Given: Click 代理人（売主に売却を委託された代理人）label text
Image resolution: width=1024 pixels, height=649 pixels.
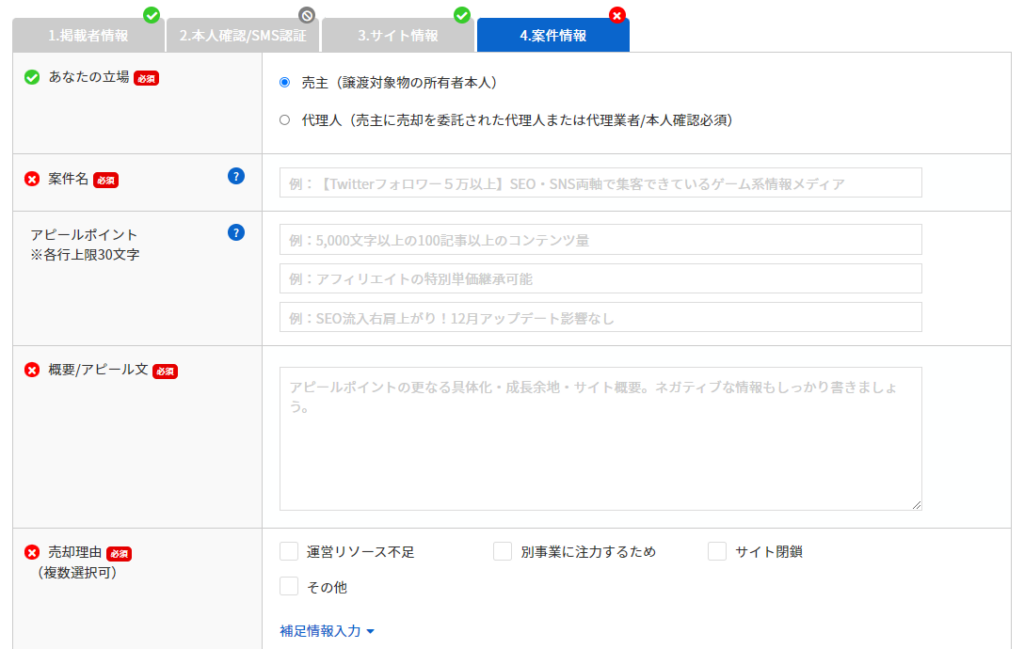Looking at the screenshot, I should click(x=517, y=120).
